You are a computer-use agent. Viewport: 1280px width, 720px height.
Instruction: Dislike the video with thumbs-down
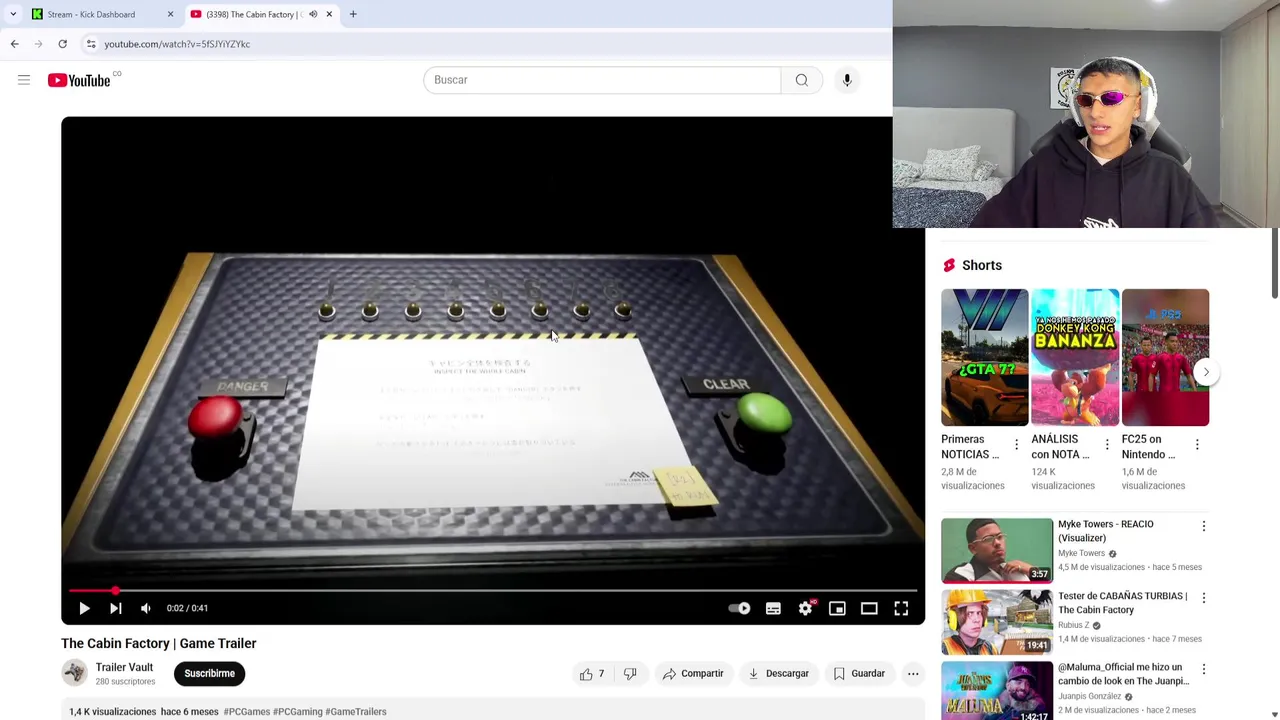pos(630,673)
